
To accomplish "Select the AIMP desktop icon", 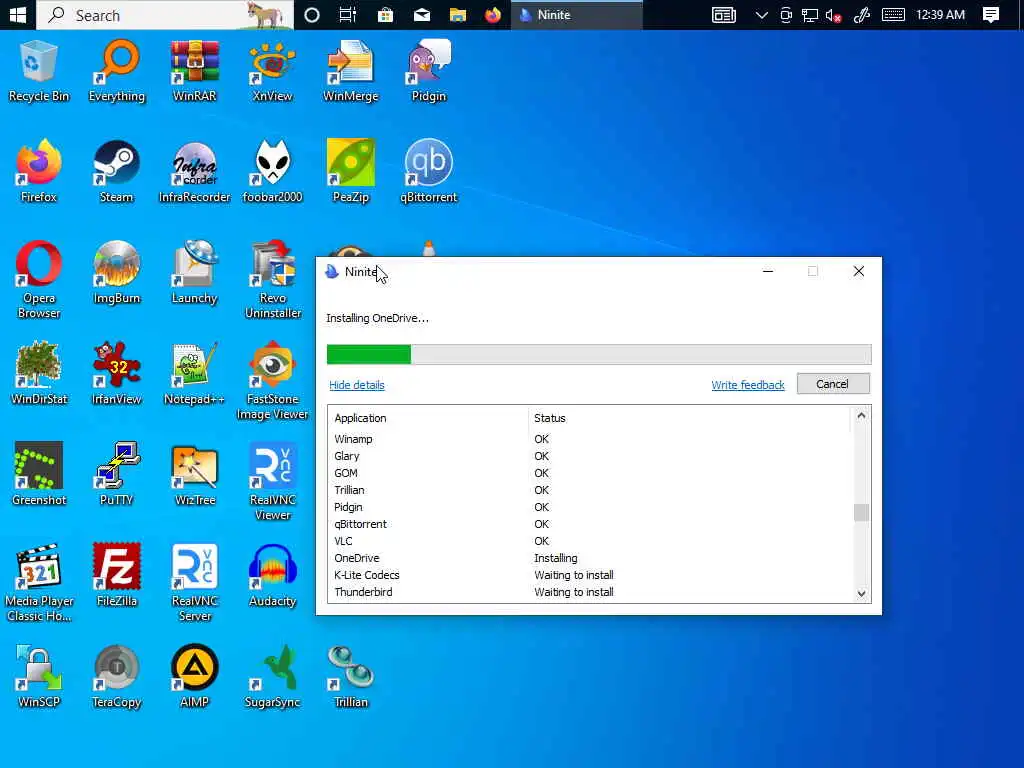I will pyautogui.click(x=195, y=676).
